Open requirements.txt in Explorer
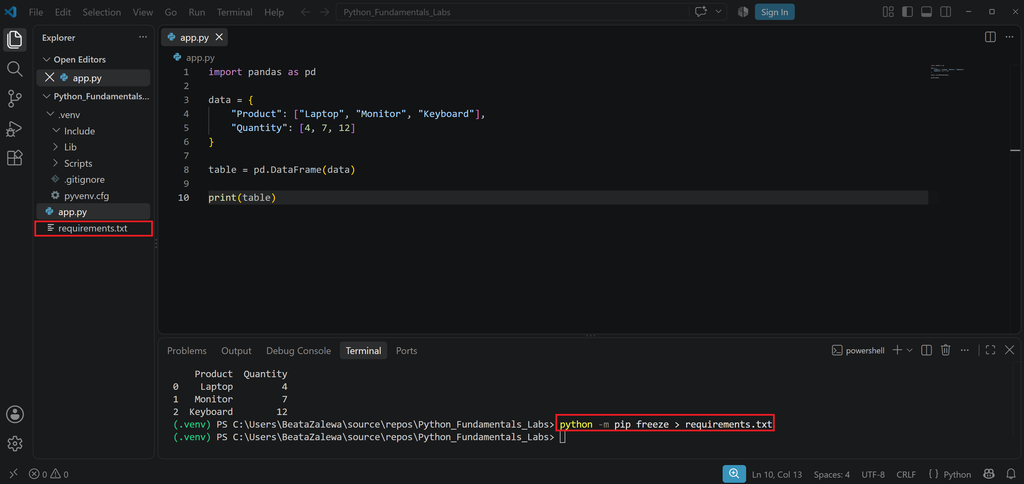1024x484 pixels. (x=93, y=228)
